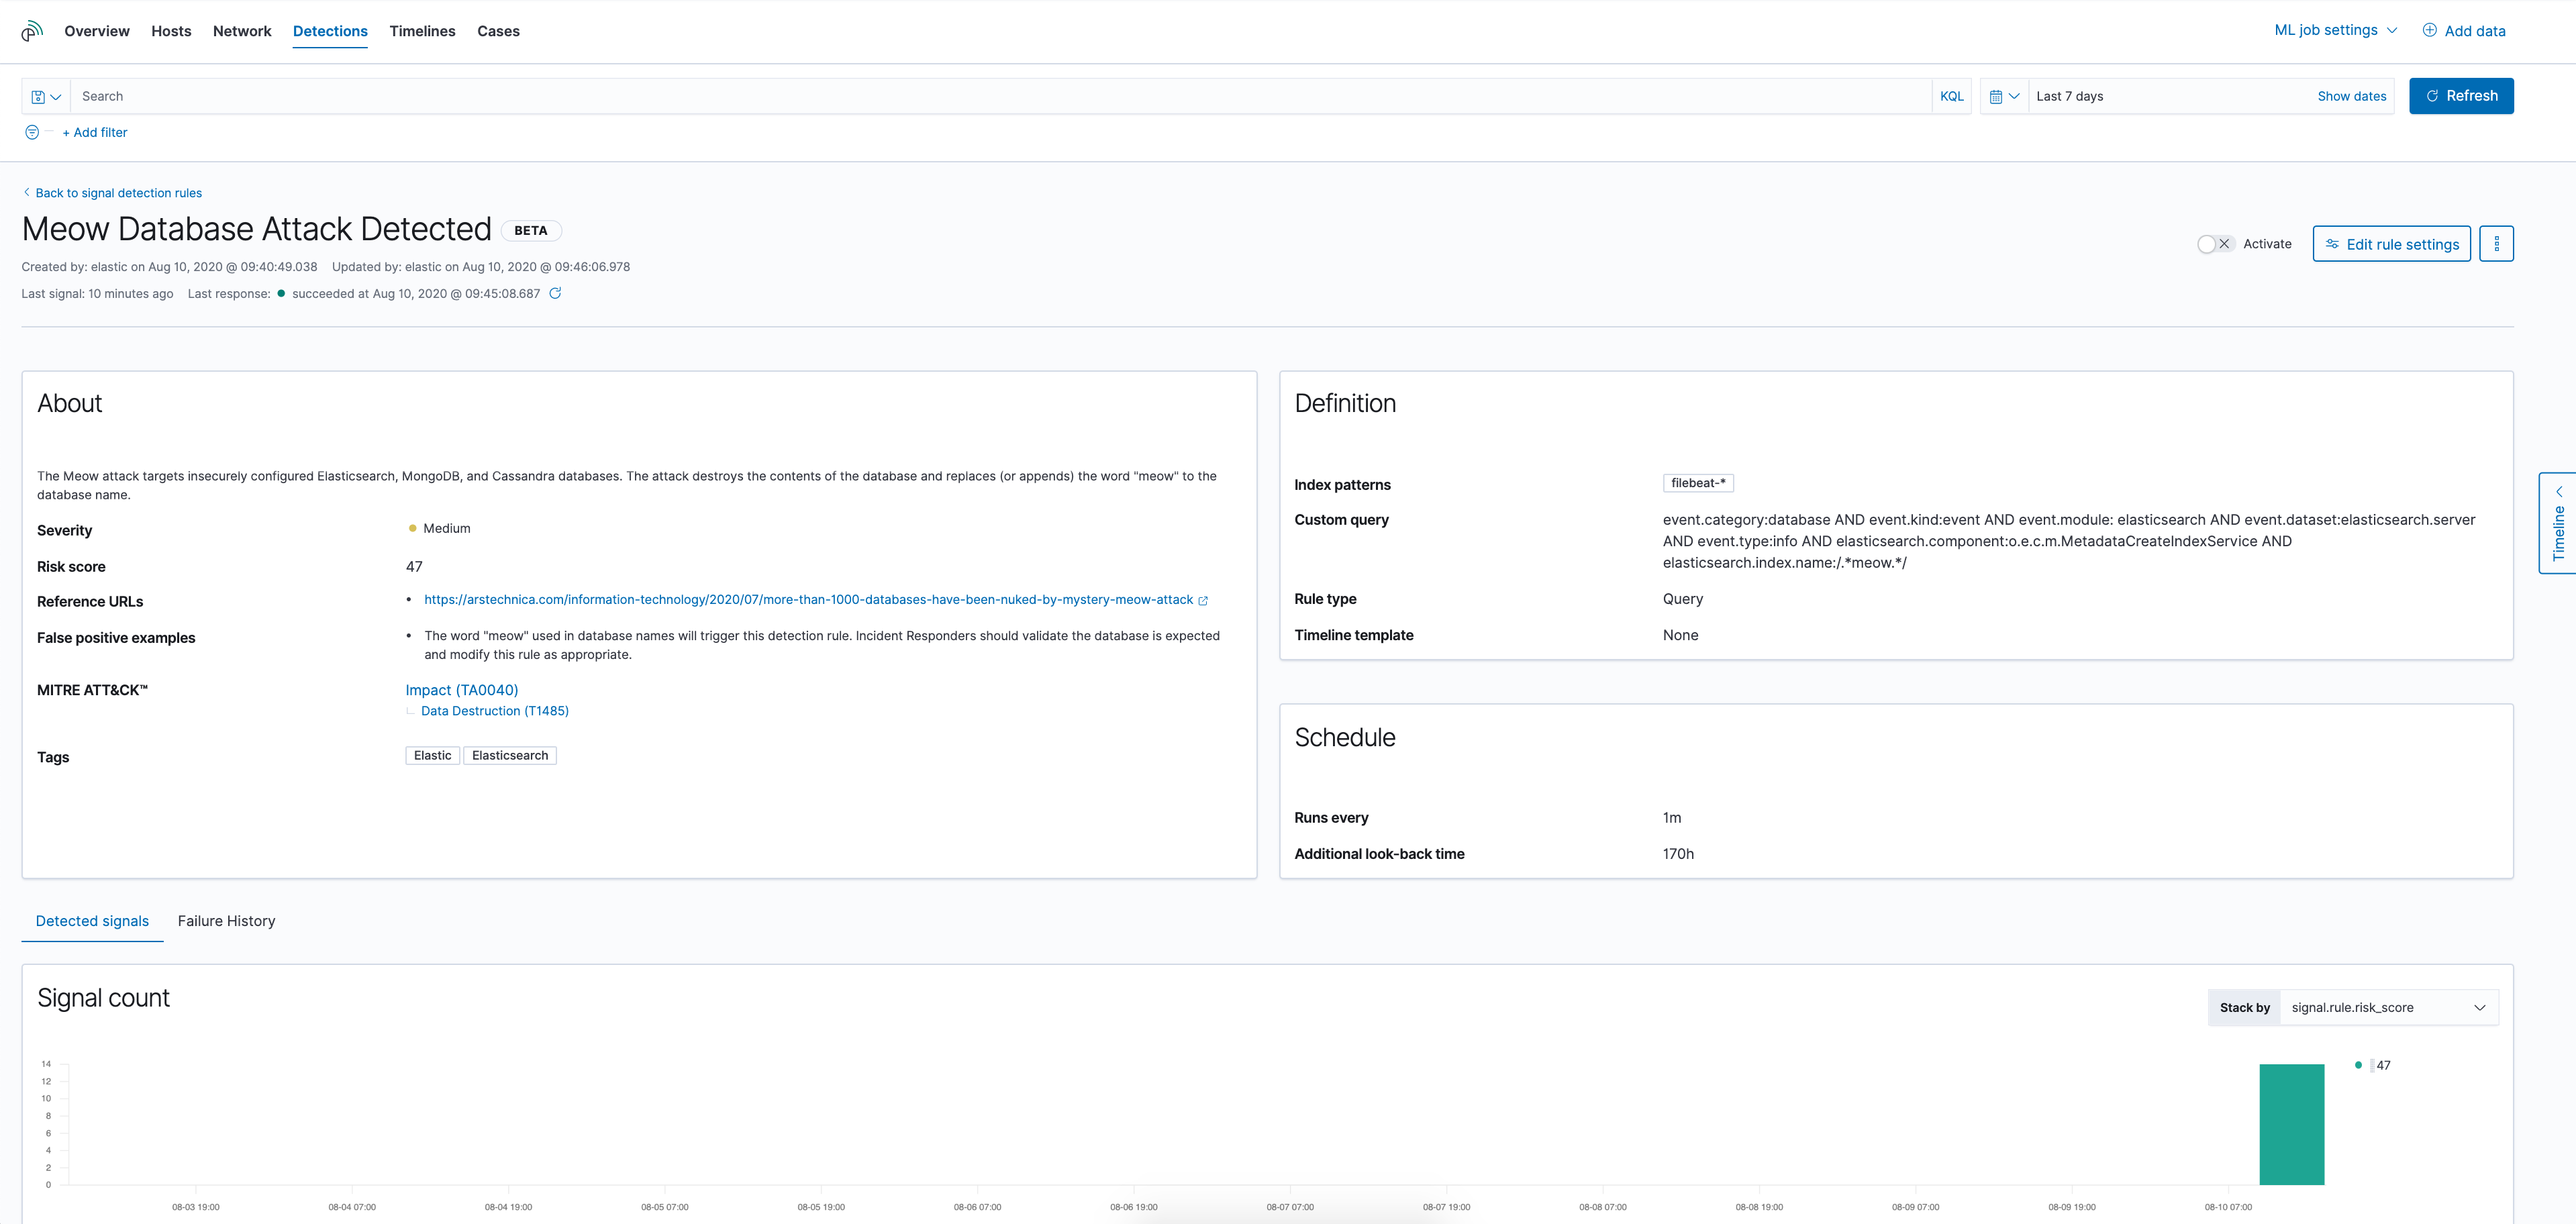Open the saved query menu icon
The height and width of the screenshot is (1224, 2576).
46,97
